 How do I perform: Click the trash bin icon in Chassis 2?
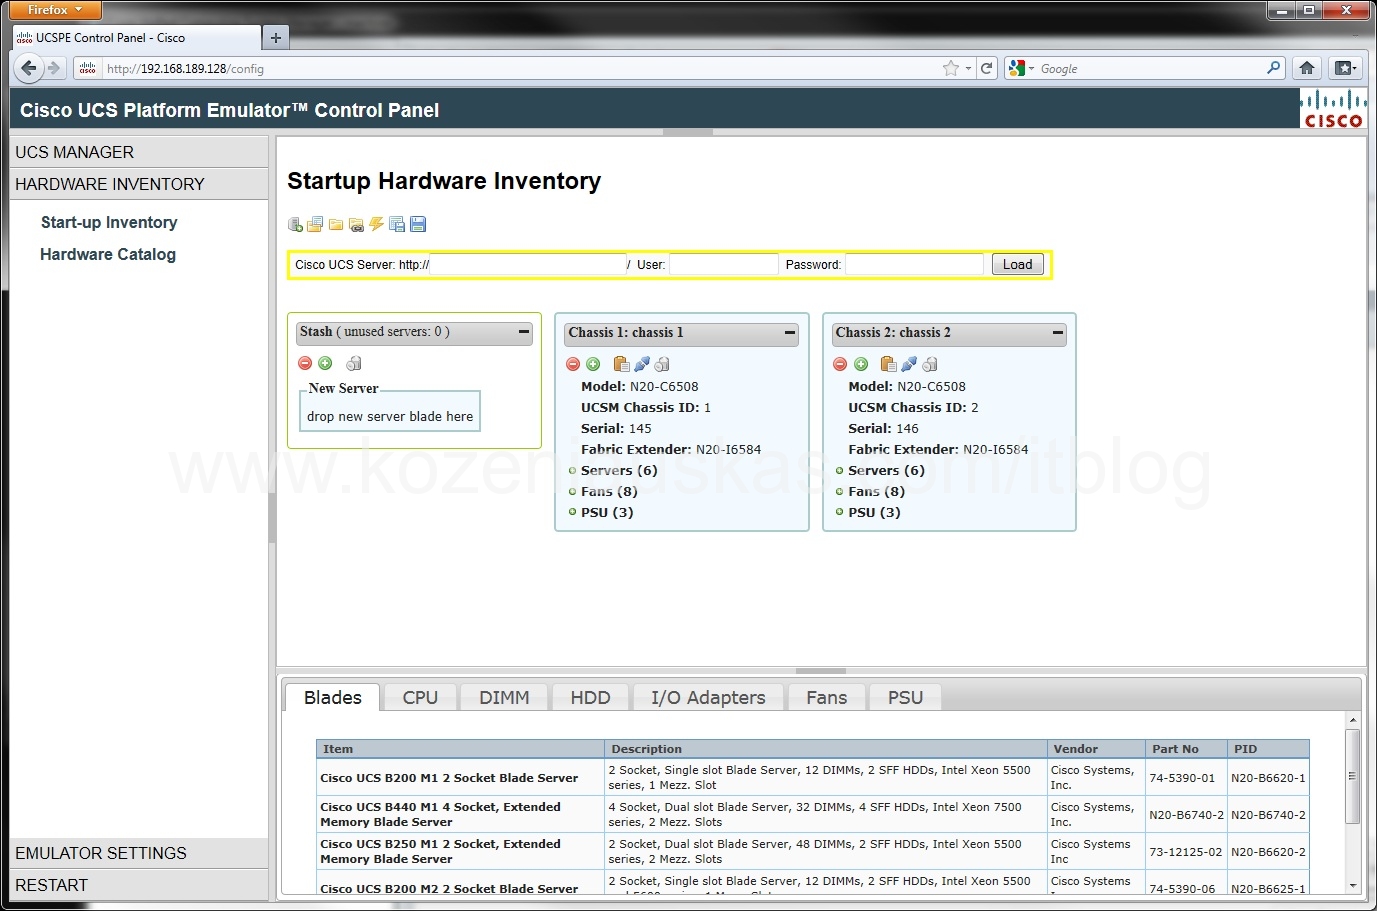click(930, 364)
